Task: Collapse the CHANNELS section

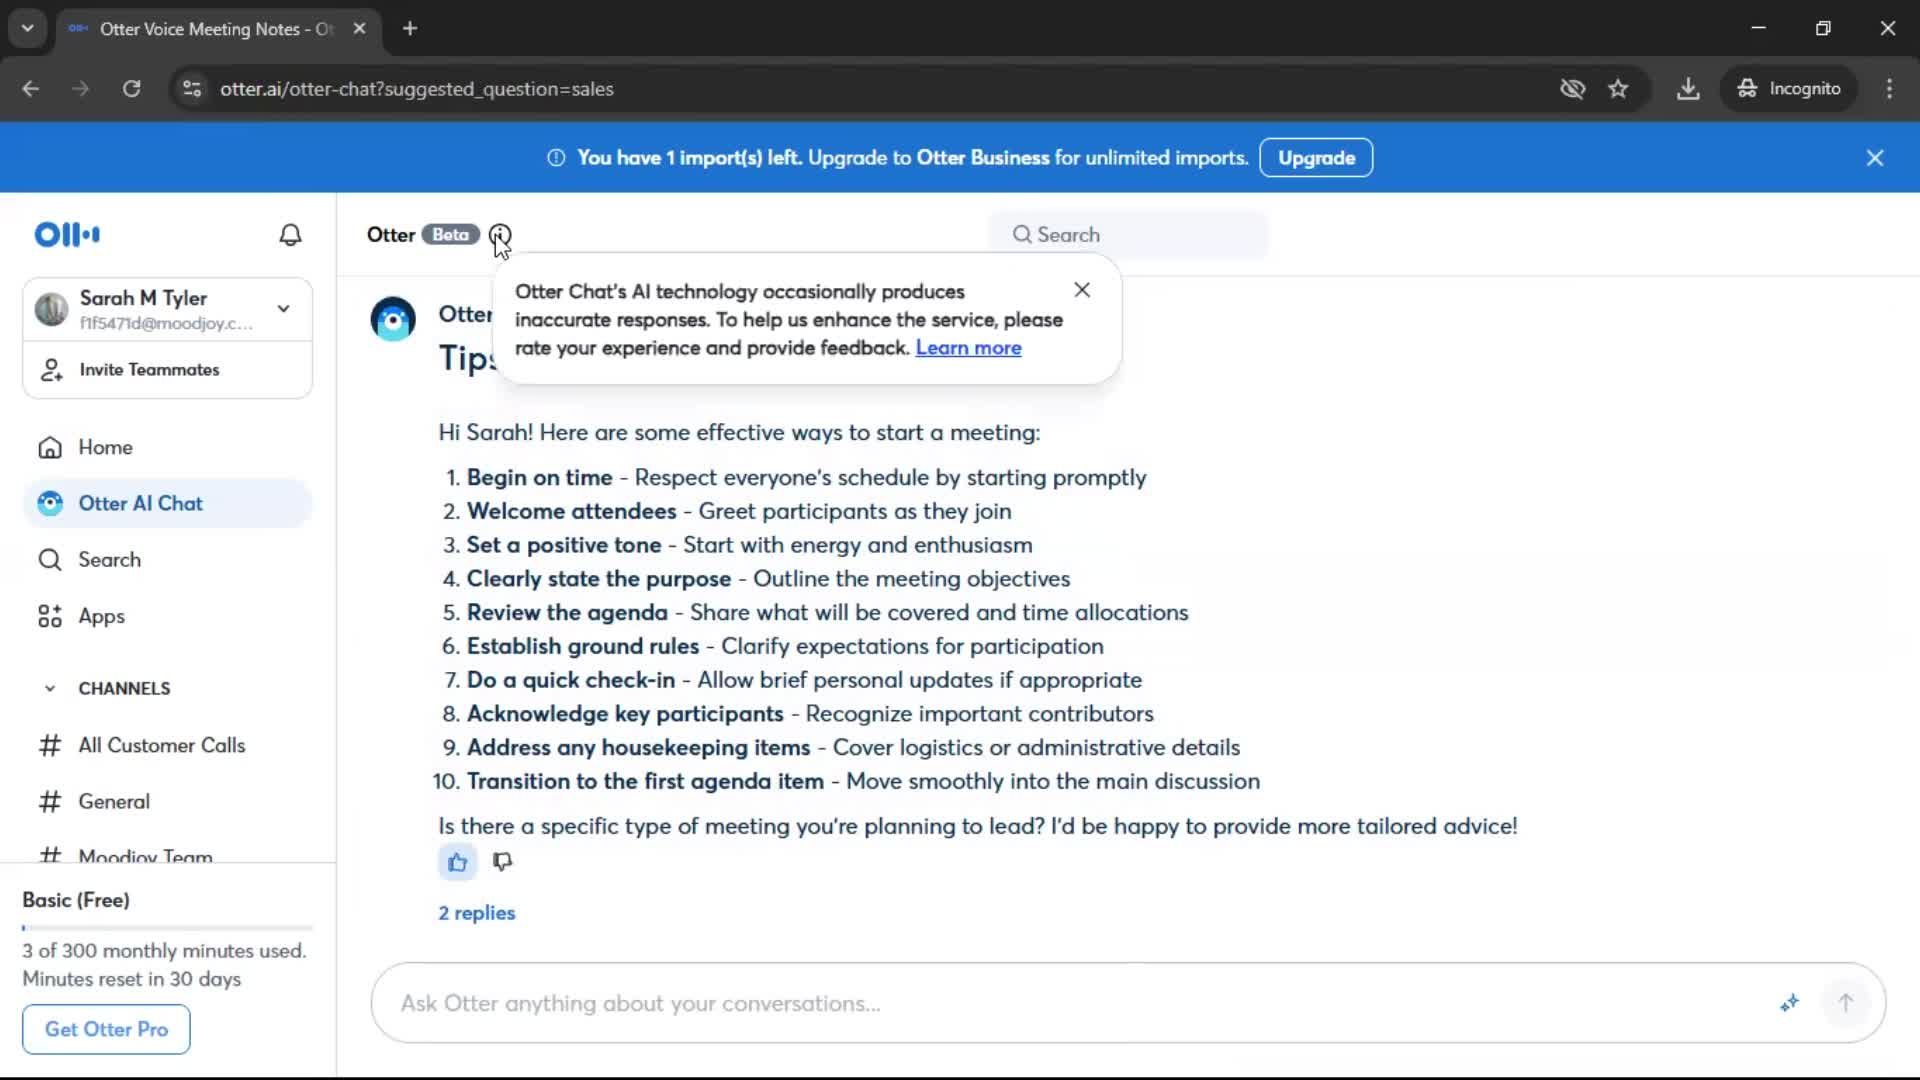Action: (50, 688)
